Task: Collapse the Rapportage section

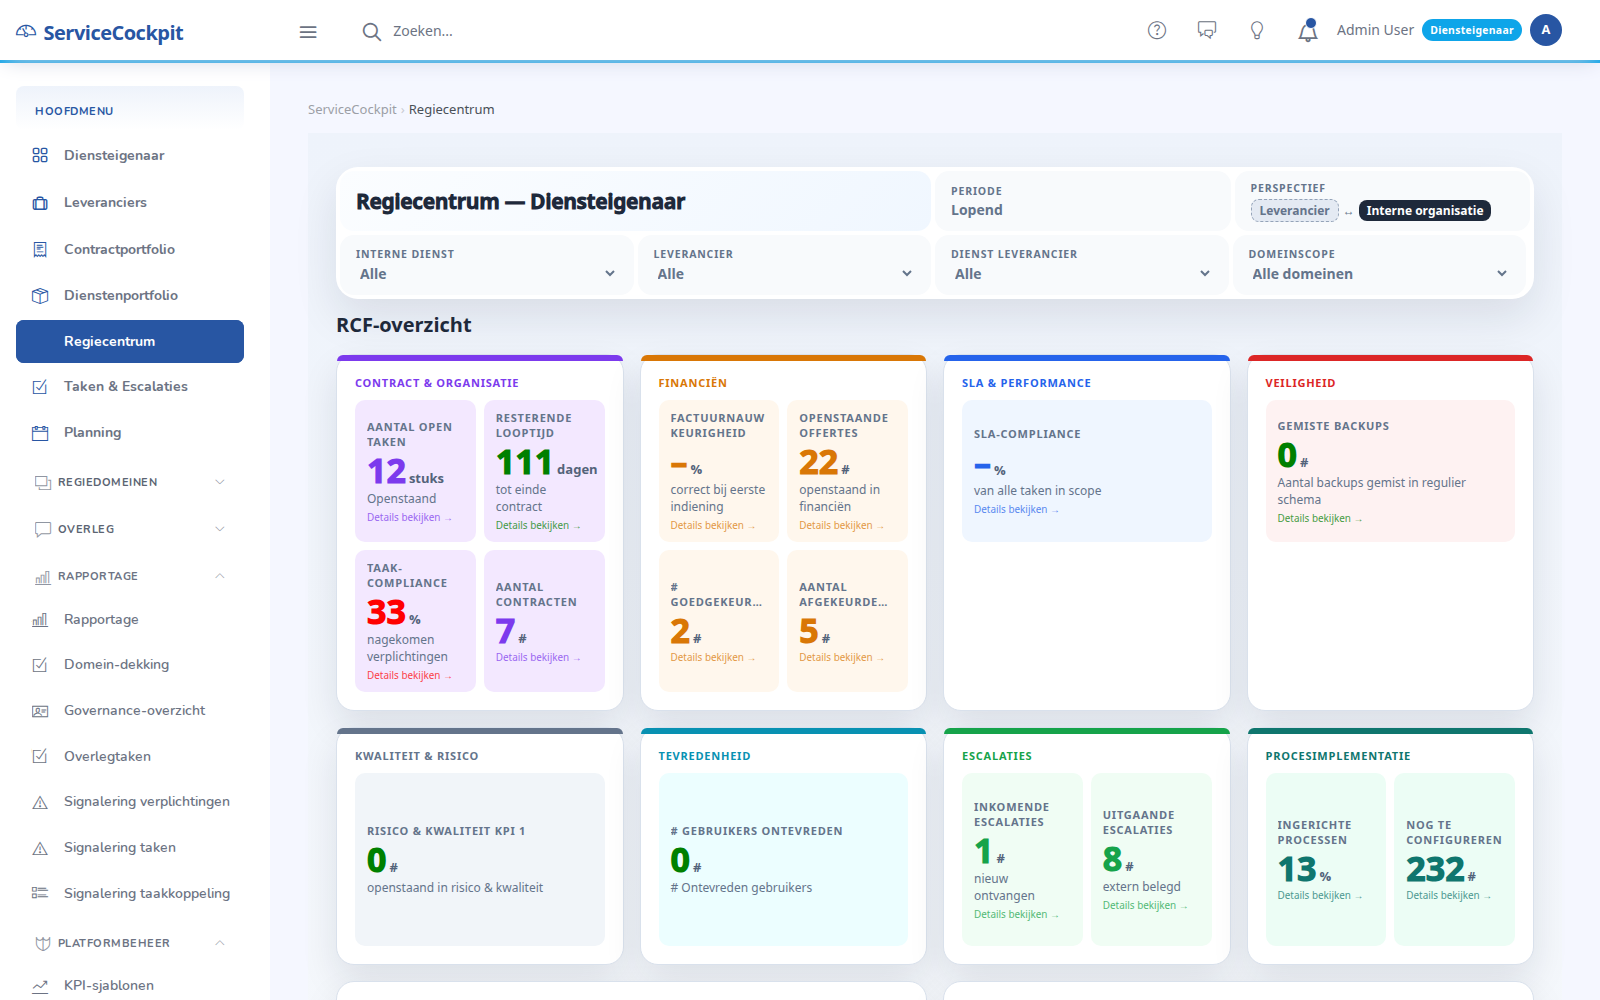Action: tap(130, 576)
